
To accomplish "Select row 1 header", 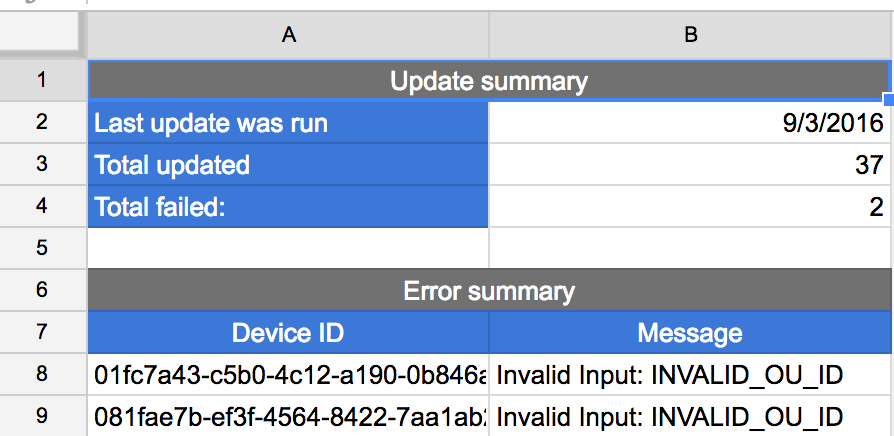I will click(x=43, y=80).
